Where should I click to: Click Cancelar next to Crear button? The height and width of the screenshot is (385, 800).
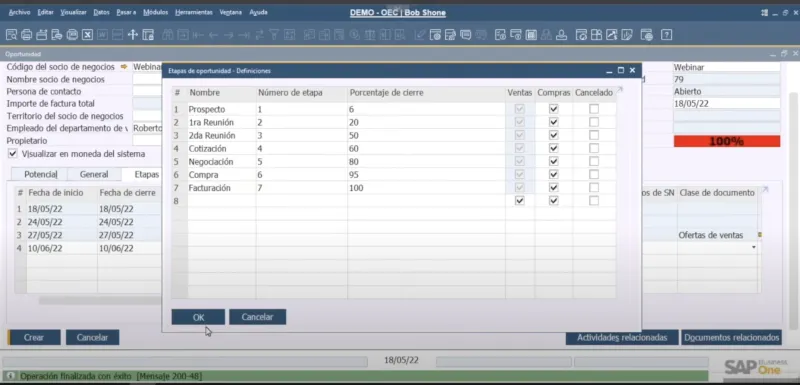pos(92,338)
